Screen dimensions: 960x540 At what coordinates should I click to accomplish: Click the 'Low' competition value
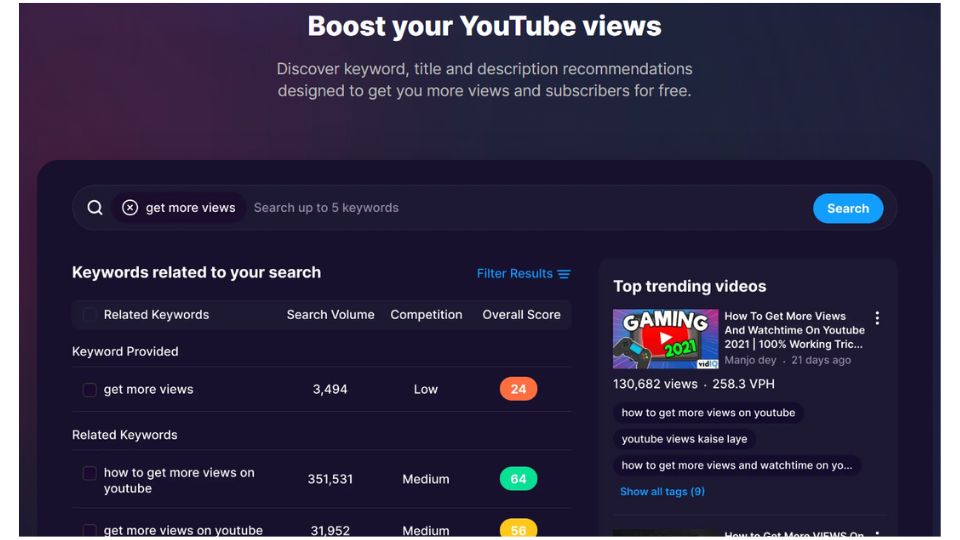click(x=426, y=389)
